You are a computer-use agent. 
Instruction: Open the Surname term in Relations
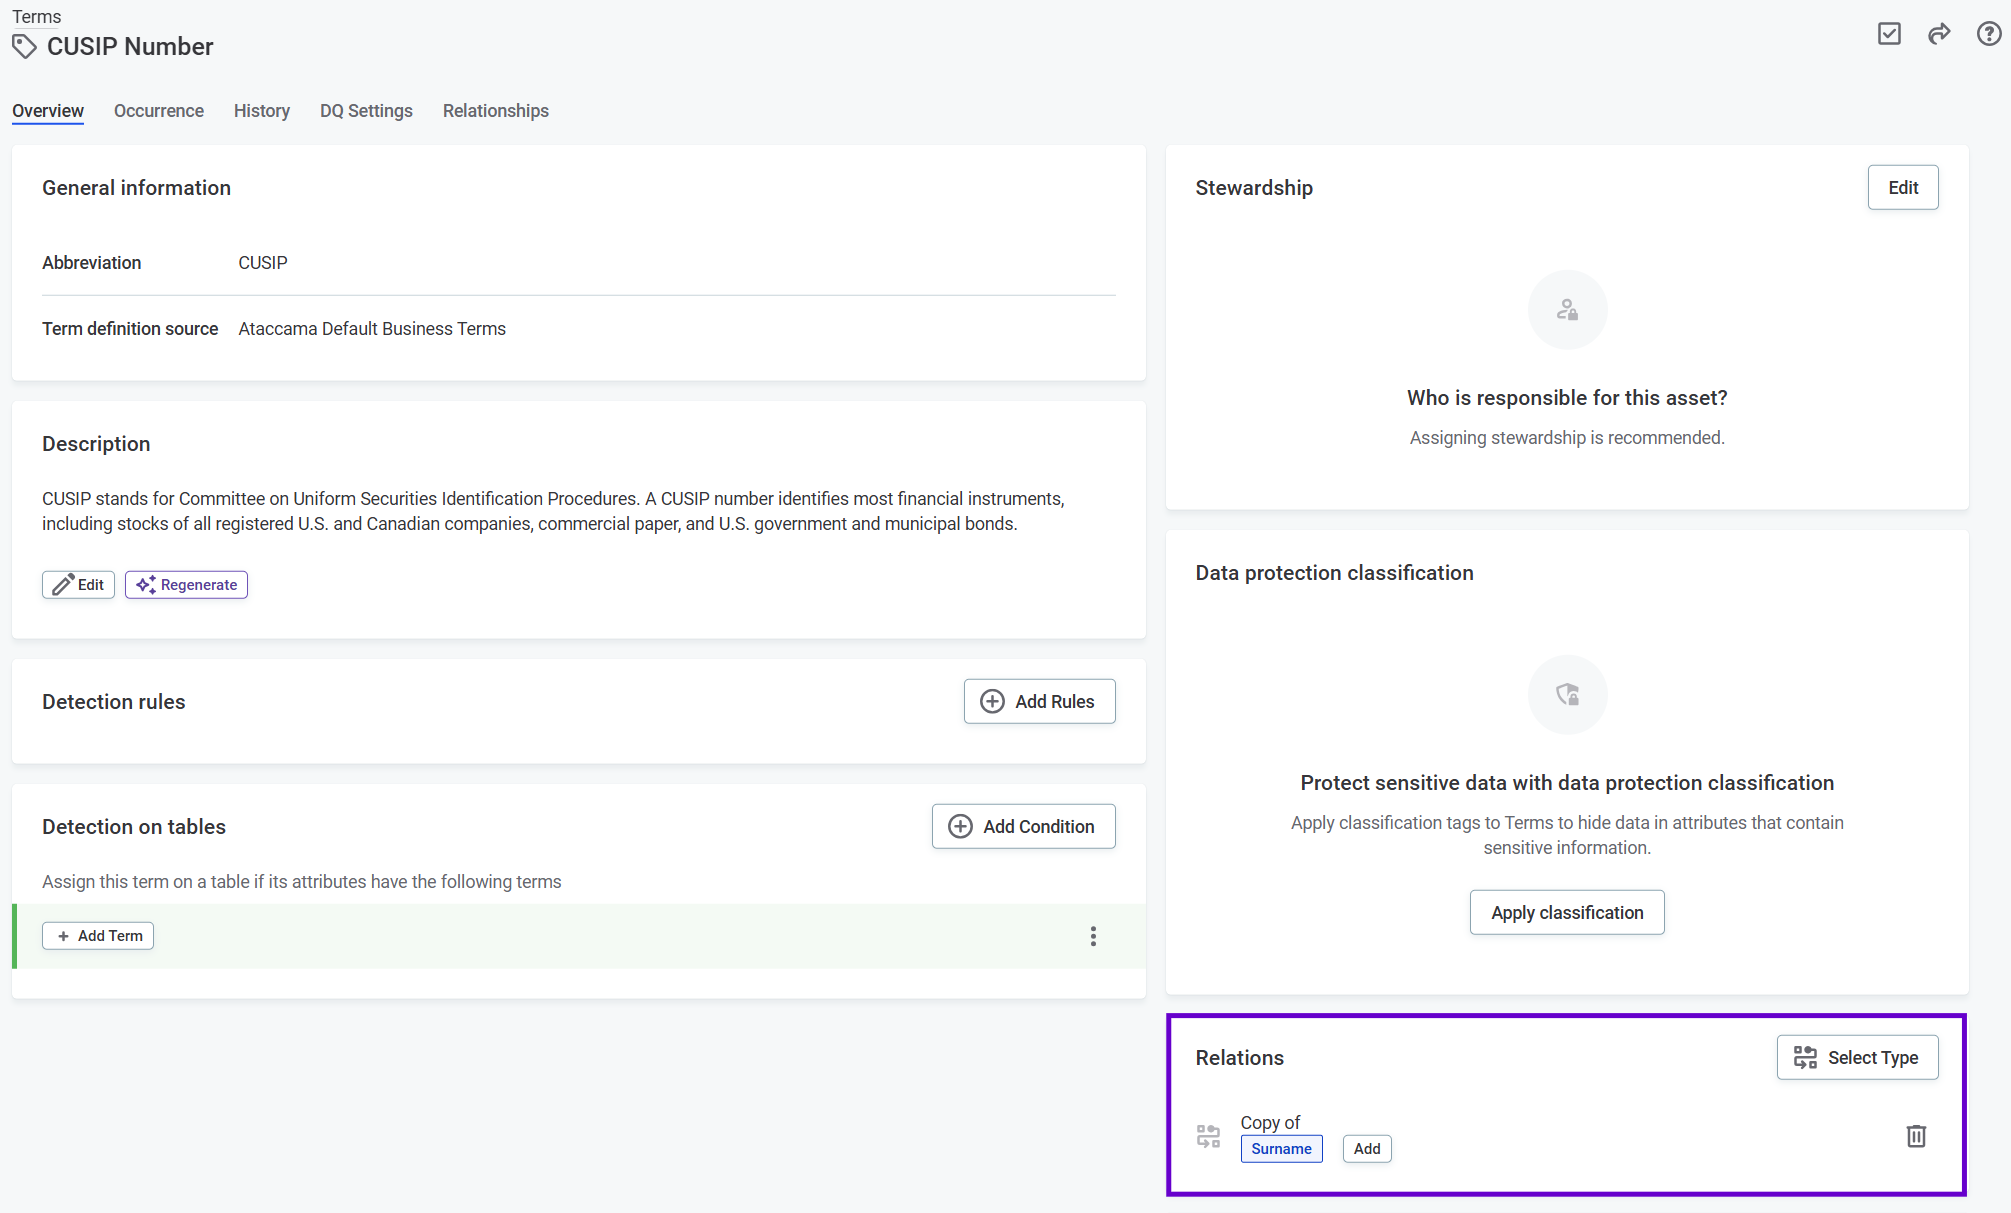pos(1281,1148)
